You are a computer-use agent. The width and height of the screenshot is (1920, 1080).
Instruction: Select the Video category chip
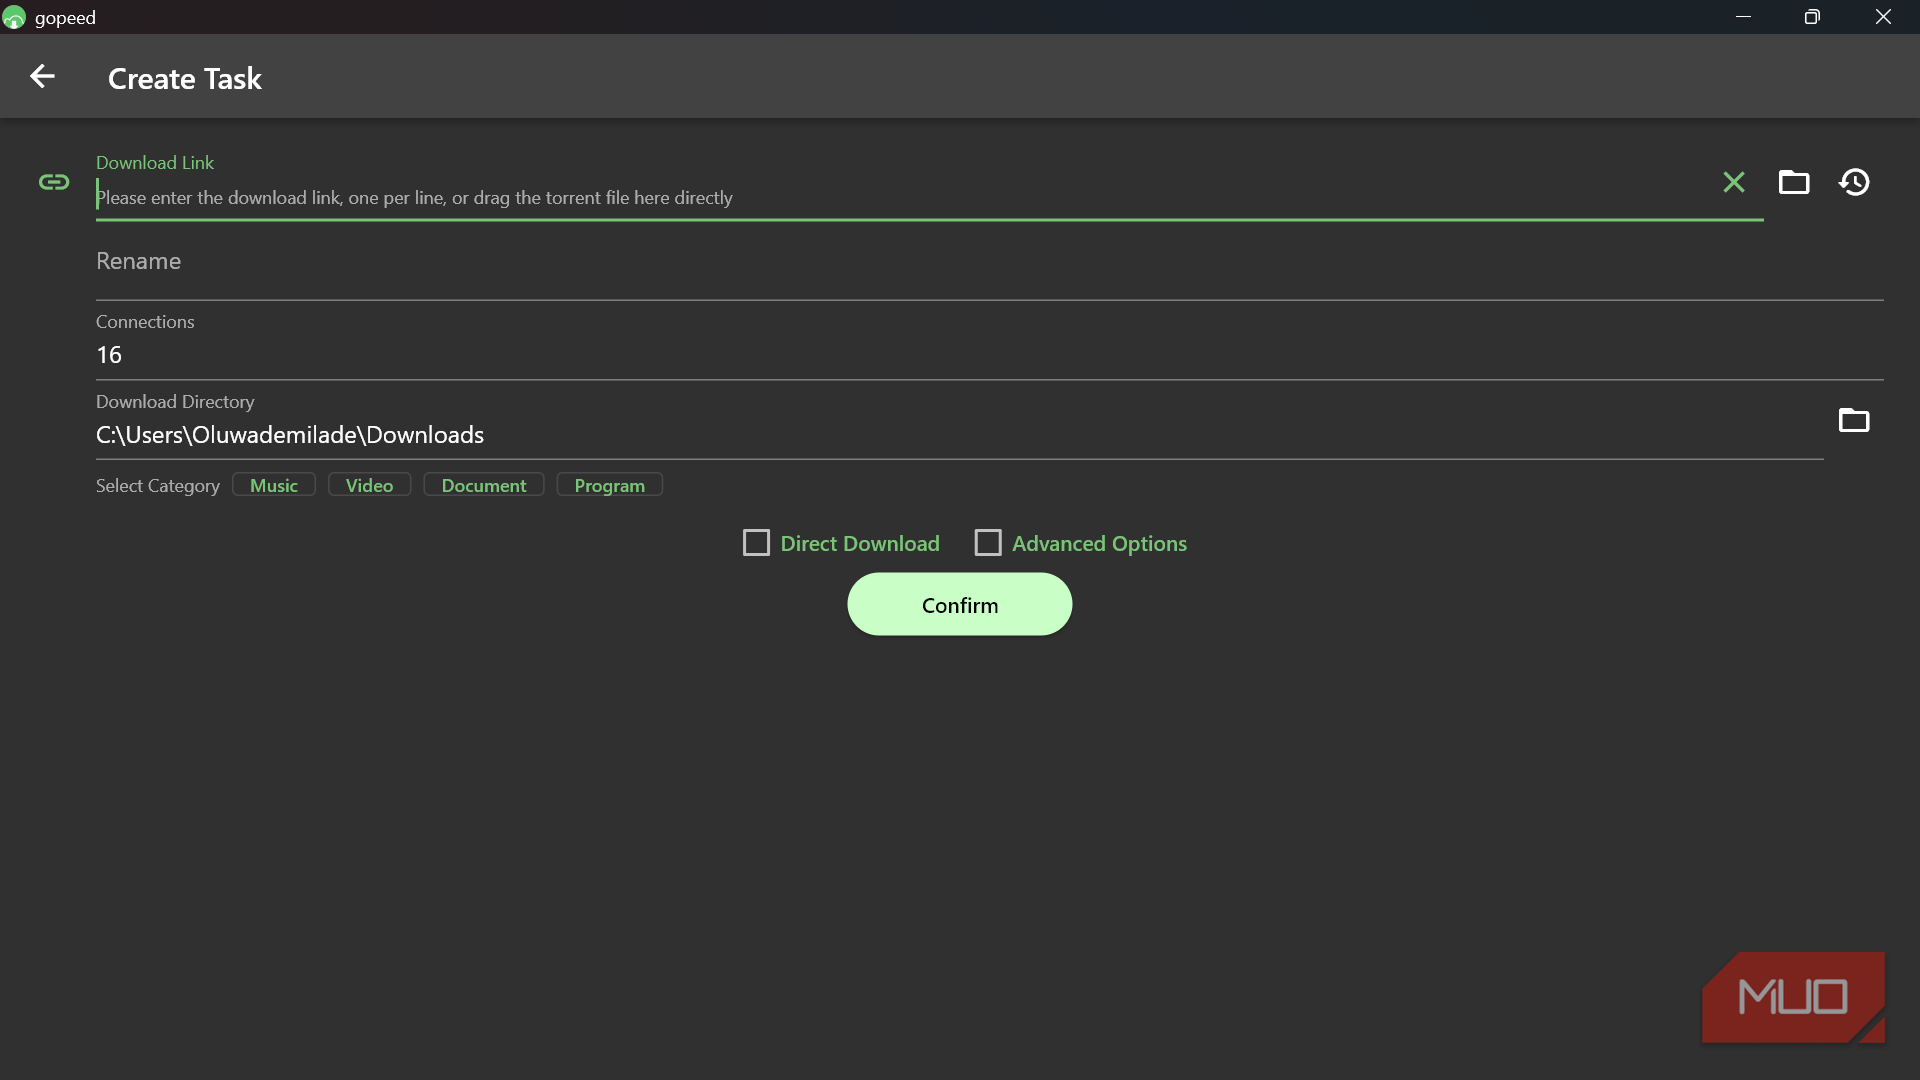[x=369, y=485]
